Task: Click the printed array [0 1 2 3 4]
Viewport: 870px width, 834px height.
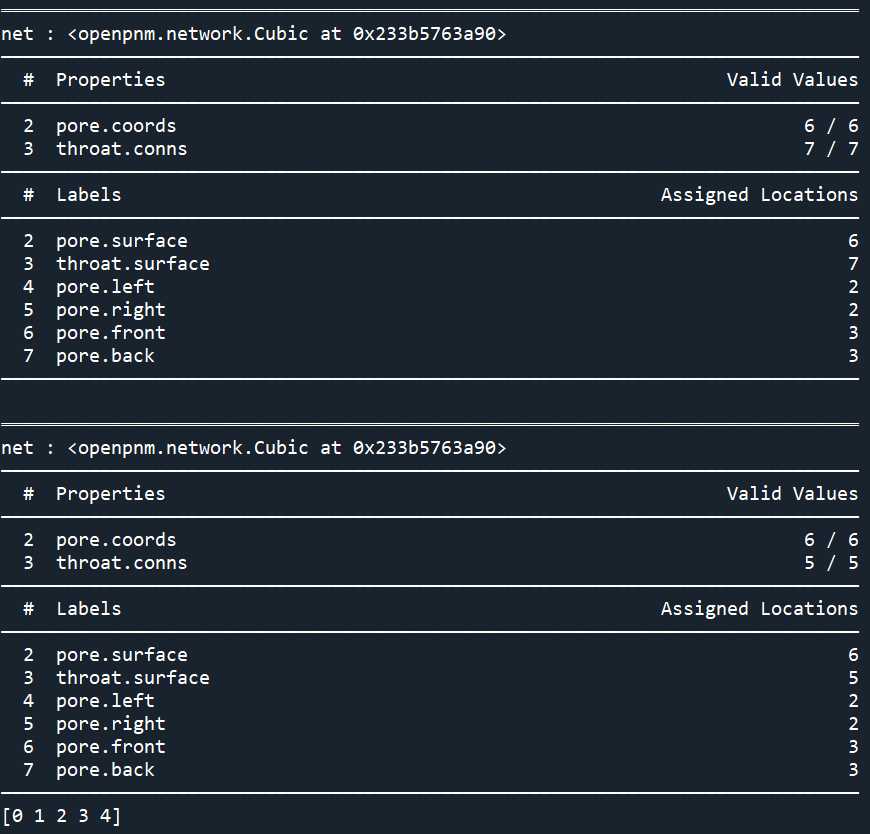Action: (x=61, y=815)
